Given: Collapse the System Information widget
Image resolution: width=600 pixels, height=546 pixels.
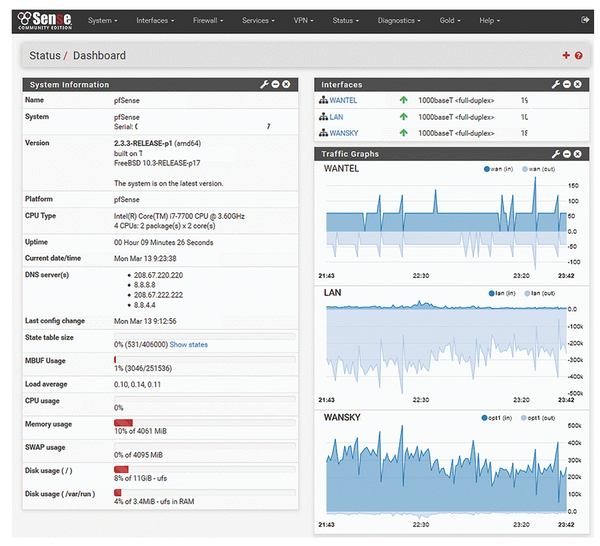Looking at the screenshot, I should (x=276, y=85).
